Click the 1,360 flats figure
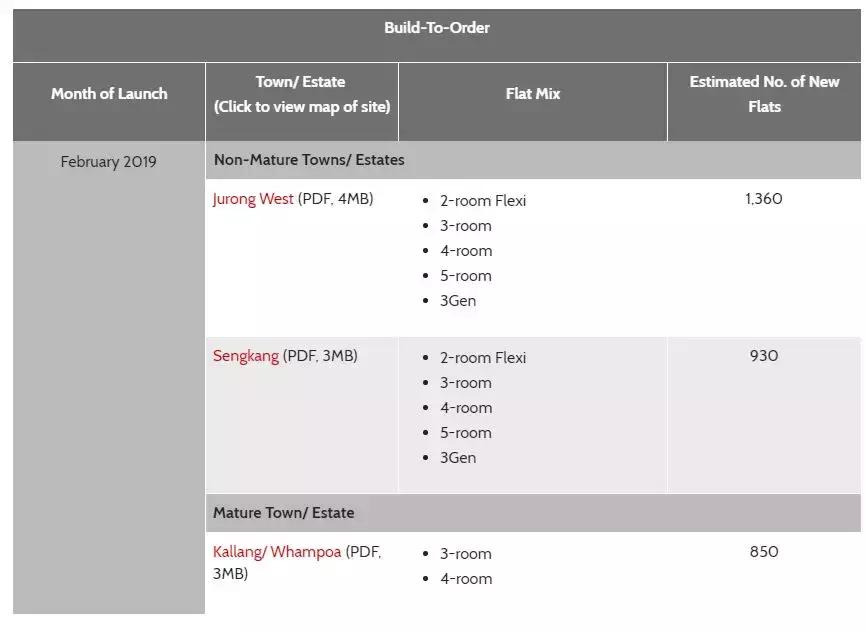Screen dimensions: 866x632 click(x=764, y=199)
